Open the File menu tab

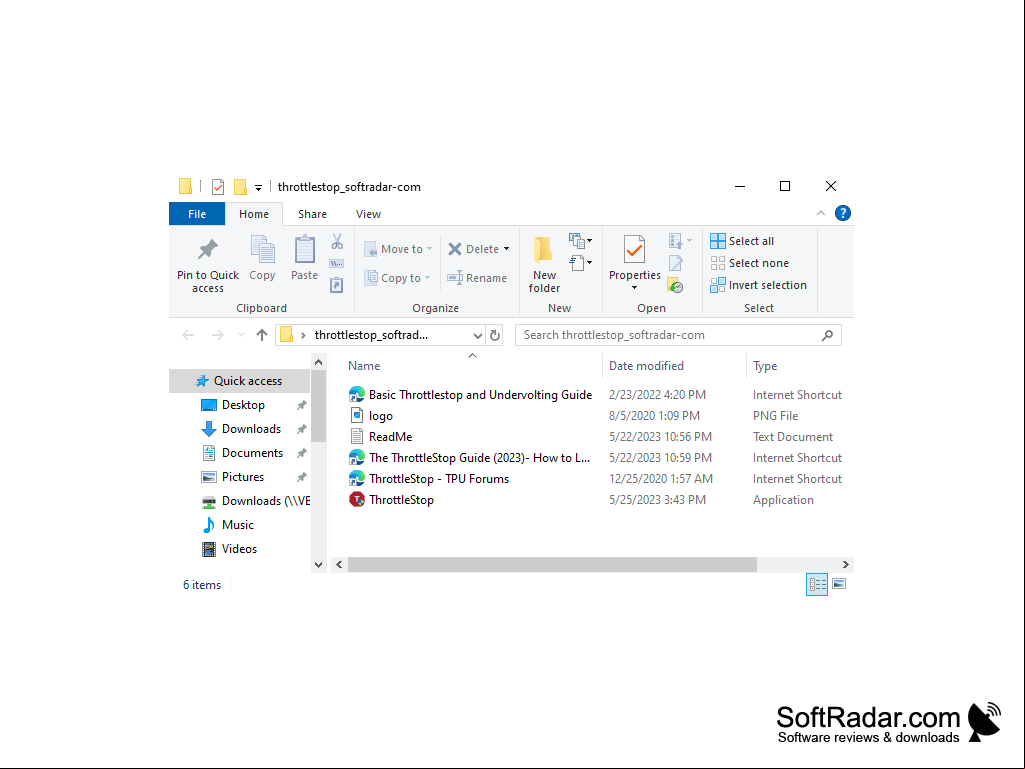coord(197,214)
